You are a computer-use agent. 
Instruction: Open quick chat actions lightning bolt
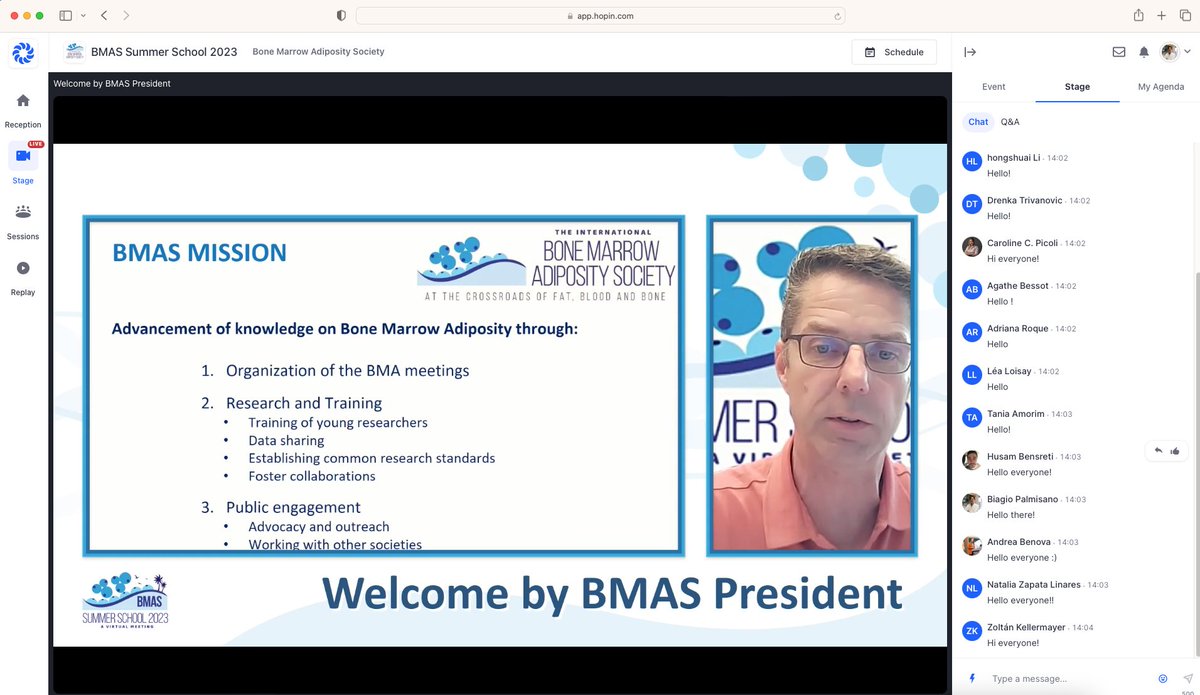coord(971,678)
